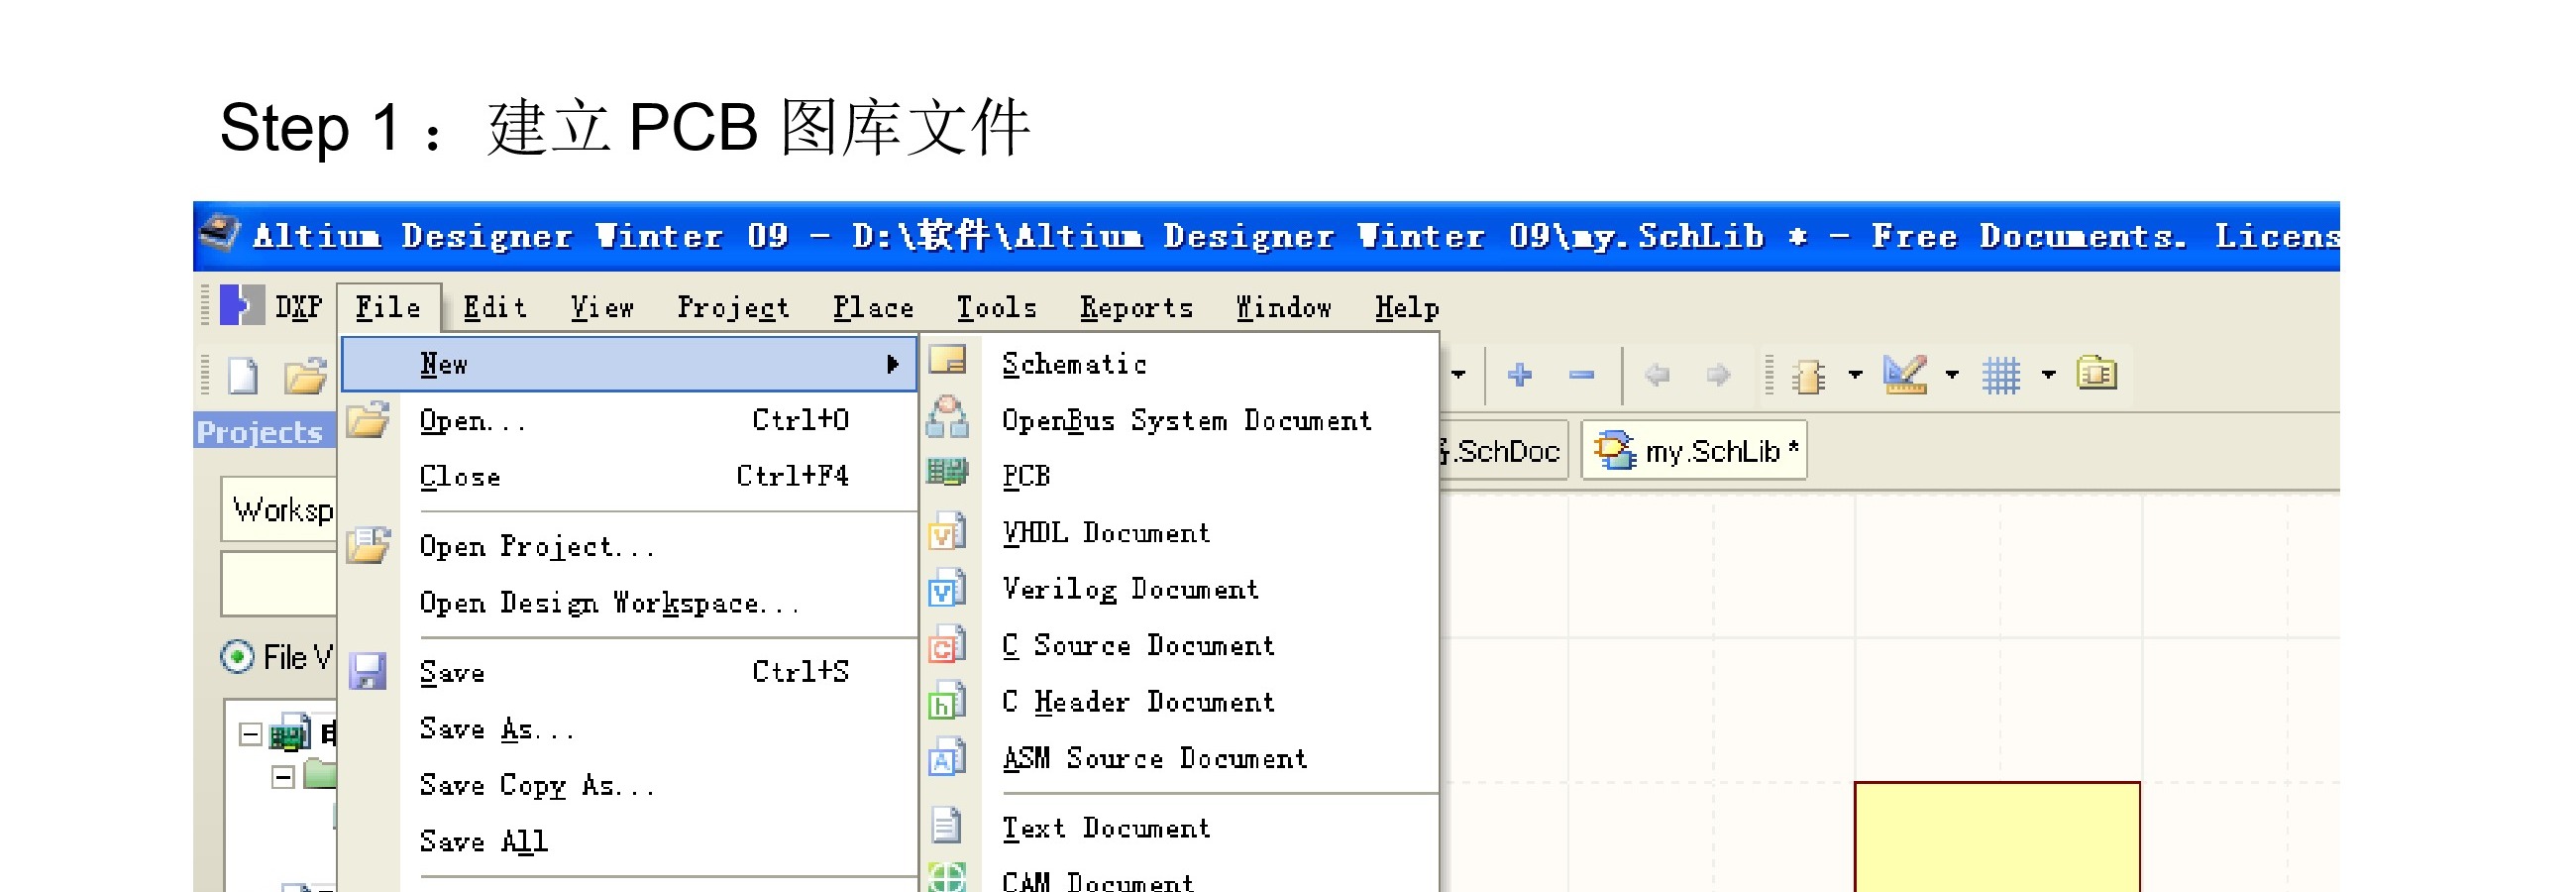Click the Schematic document icon in submenu
2576x892 pixels.
(x=947, y=360)
